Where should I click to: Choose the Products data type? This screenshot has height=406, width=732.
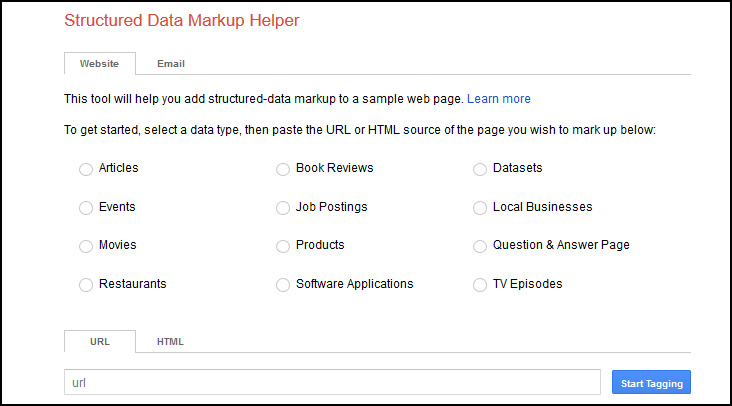[283, 246]
